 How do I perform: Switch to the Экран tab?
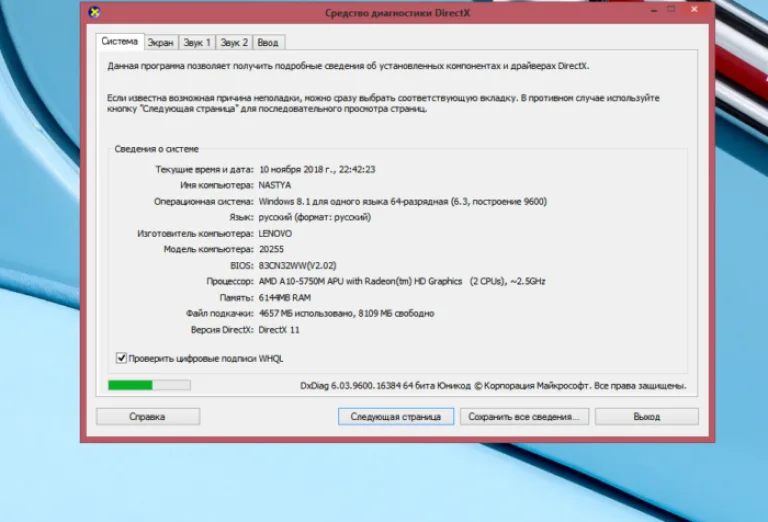coord(161,43)
